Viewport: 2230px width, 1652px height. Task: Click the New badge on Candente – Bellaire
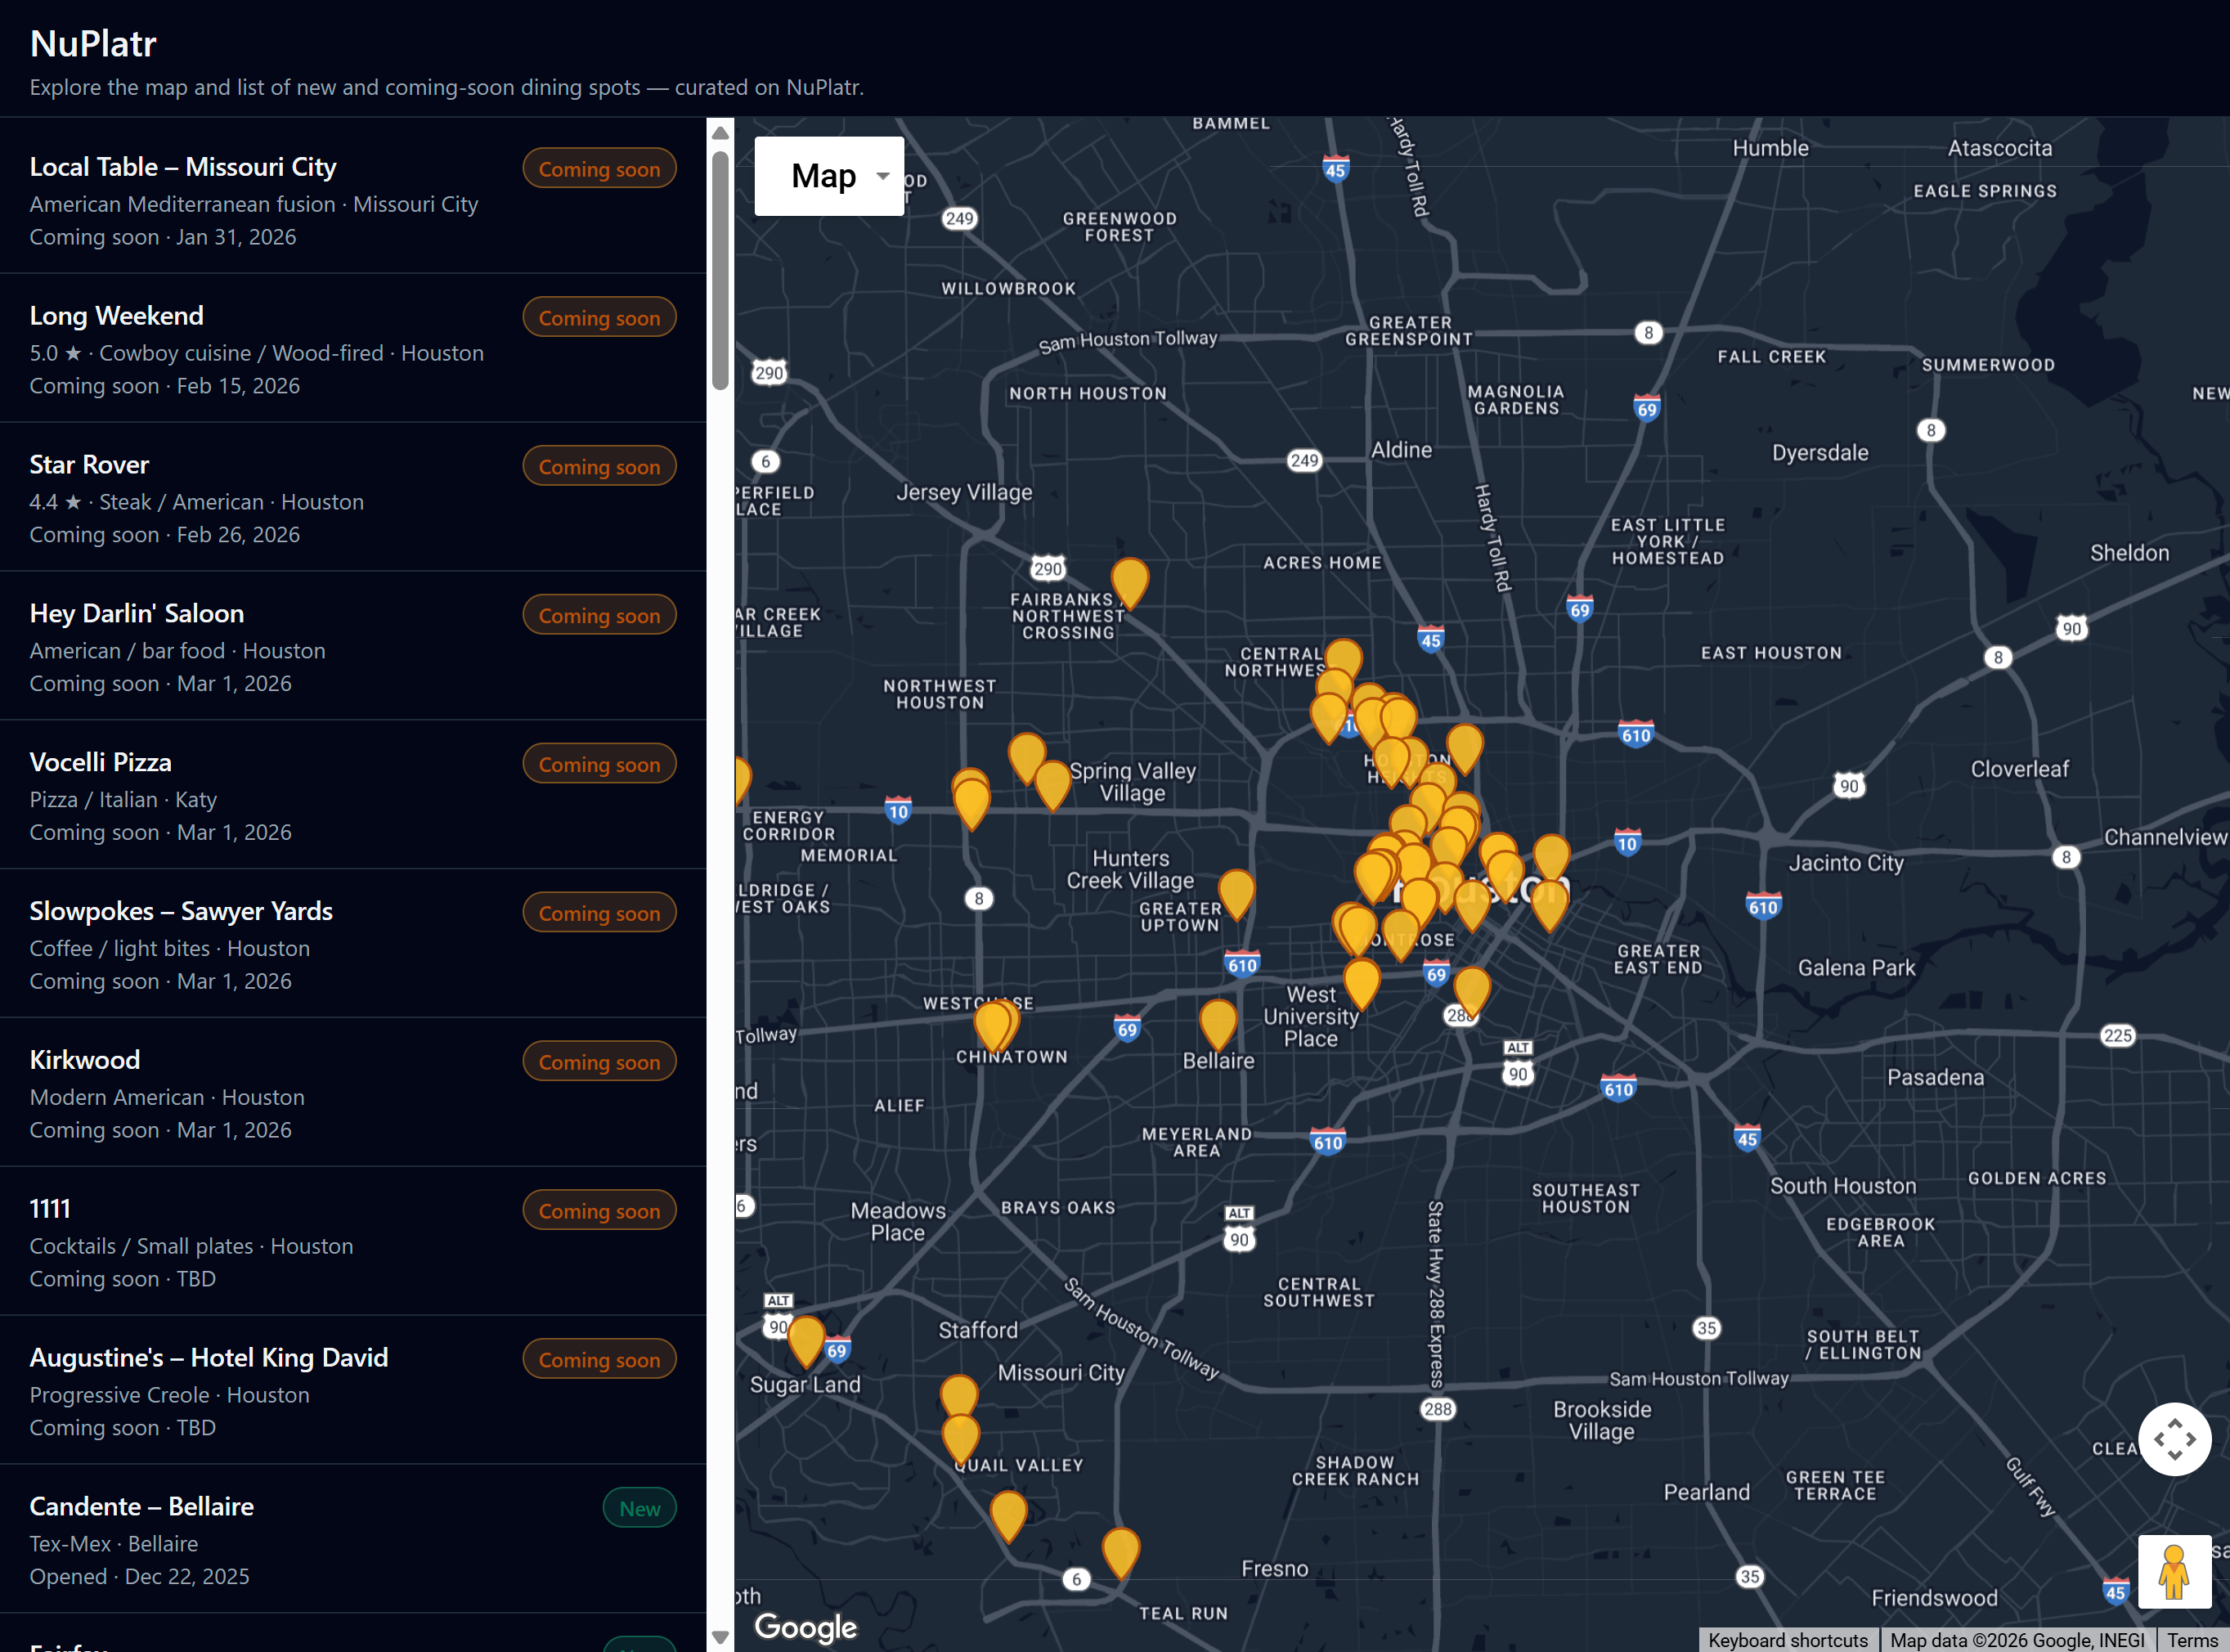click(639, 1507)
